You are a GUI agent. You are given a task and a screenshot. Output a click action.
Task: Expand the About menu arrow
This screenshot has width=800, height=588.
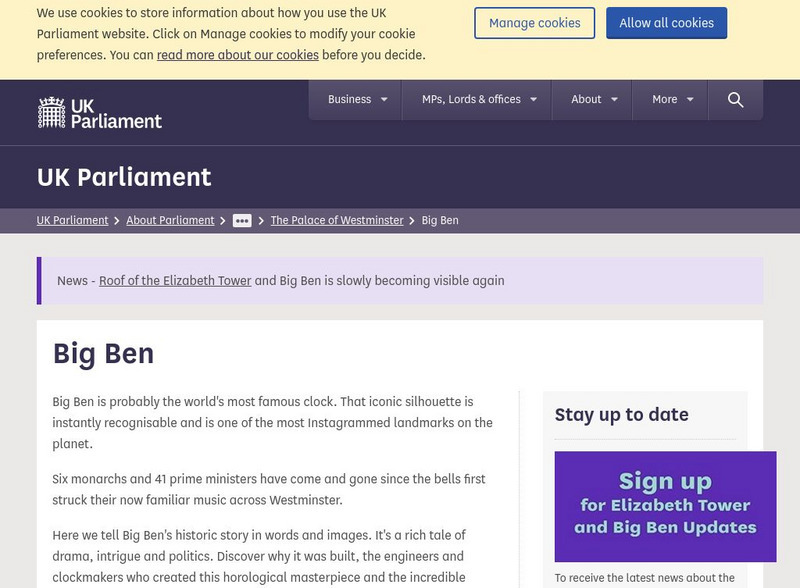click(x=614, y=100)
